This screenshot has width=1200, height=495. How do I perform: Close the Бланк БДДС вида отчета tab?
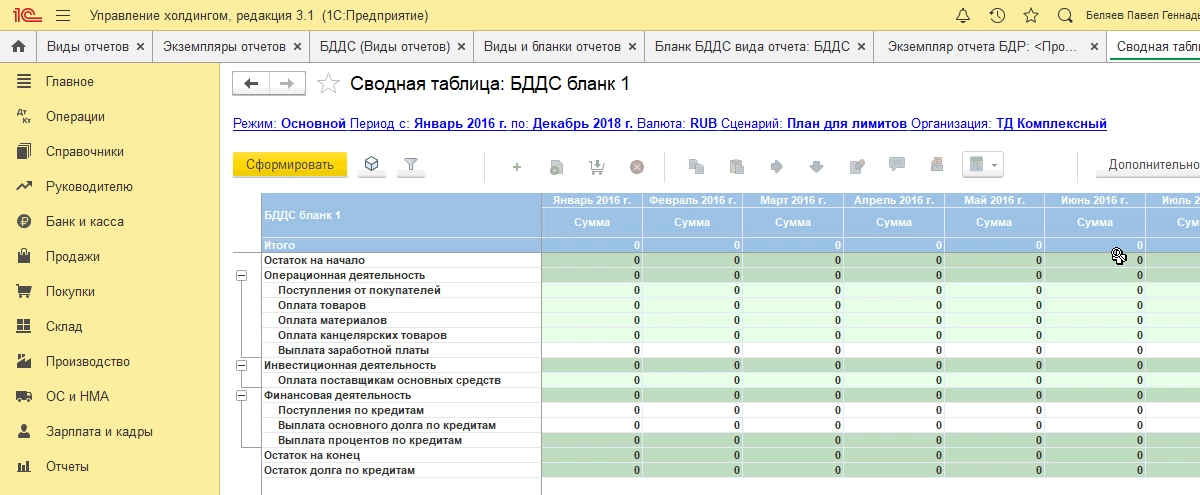(861, 47)
